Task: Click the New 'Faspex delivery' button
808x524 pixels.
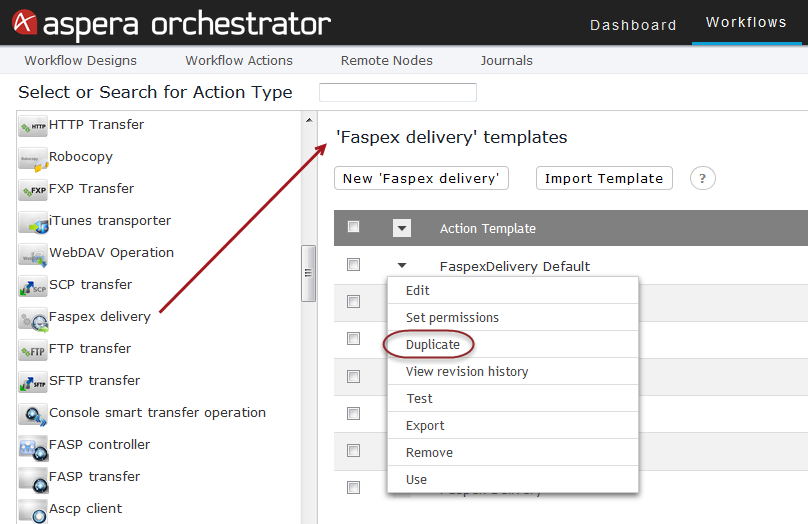Action: [422, 178]
